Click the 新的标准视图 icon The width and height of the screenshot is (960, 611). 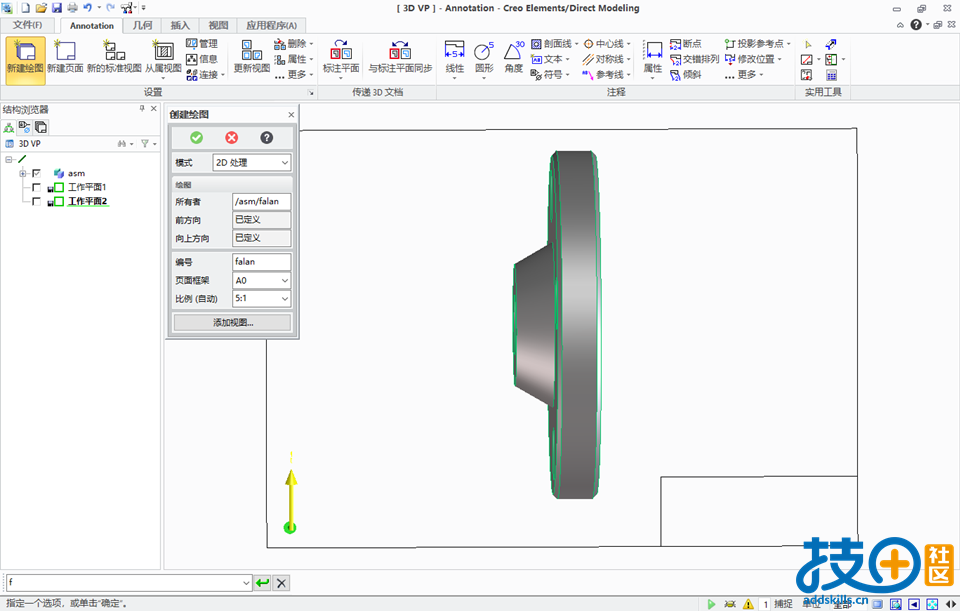(114, 56)
